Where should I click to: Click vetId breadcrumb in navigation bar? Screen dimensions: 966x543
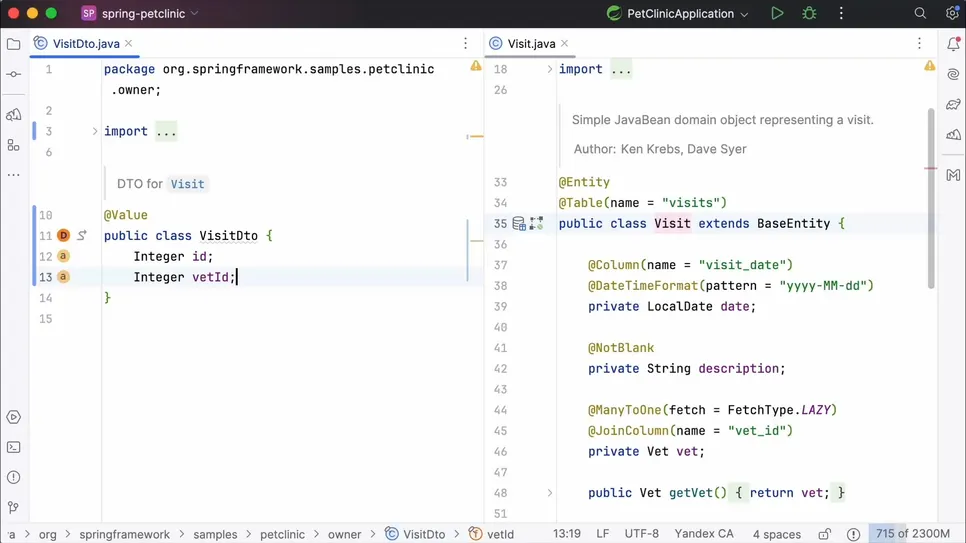tap(492, 534)
